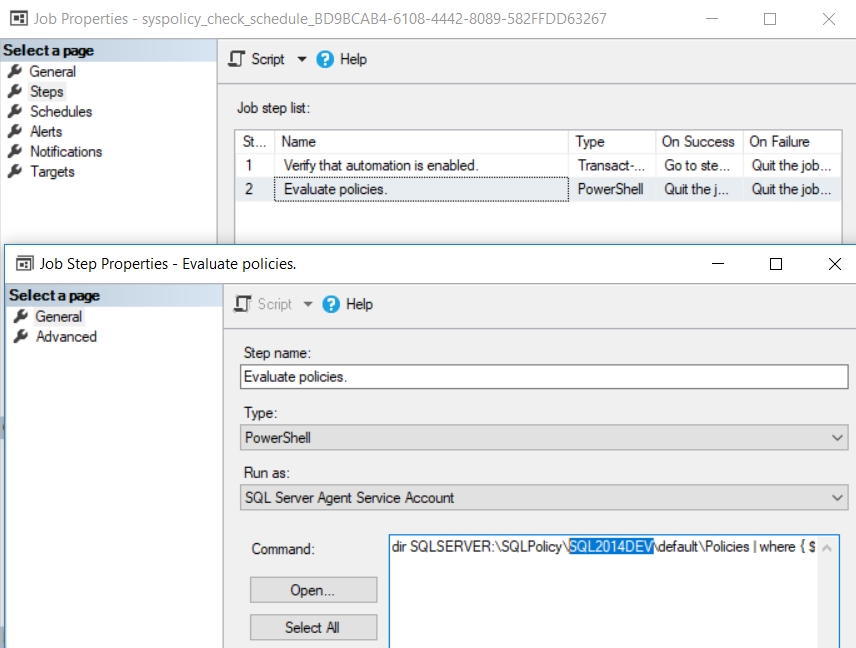Click the Select All button
The image size is (856, 648).
(x=312, y=627)
